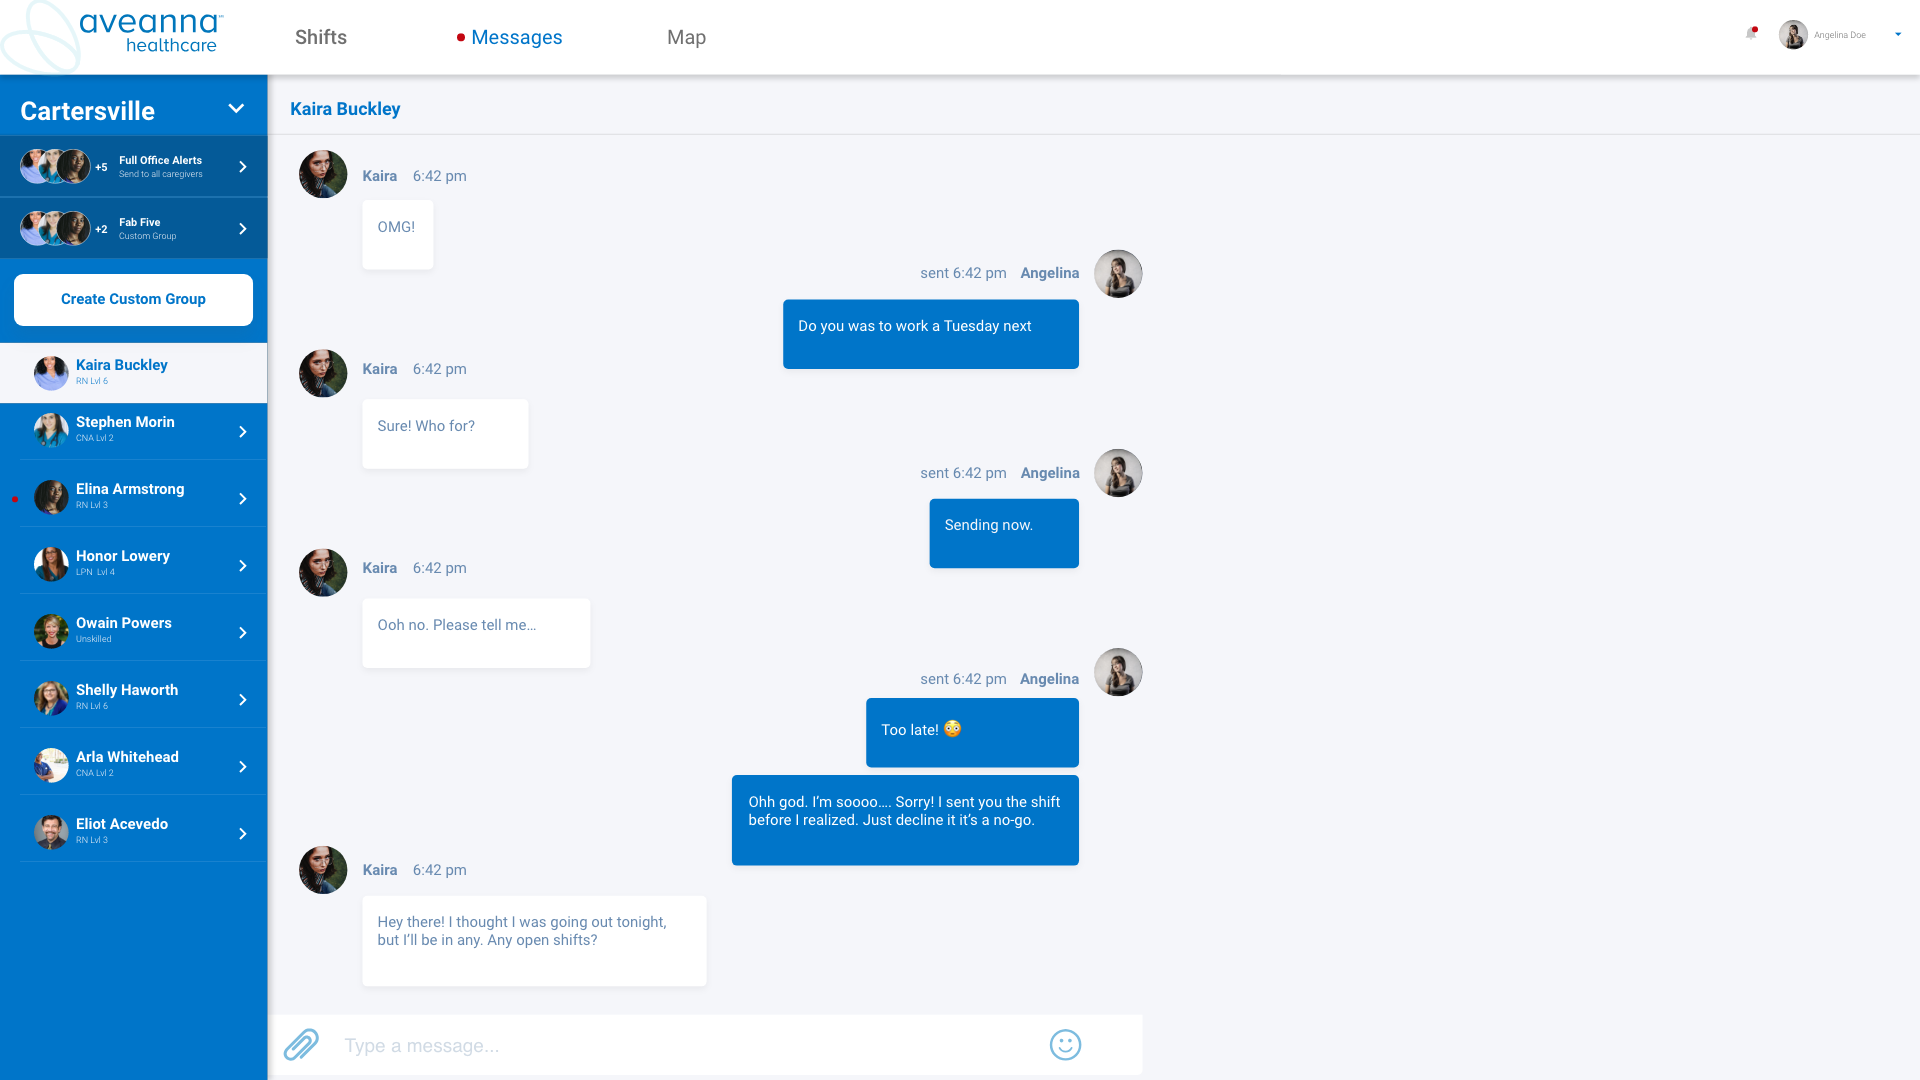1920x1080 pixels.
Task: Open Full Office Alerts chevron
Action: click(242, 167)
